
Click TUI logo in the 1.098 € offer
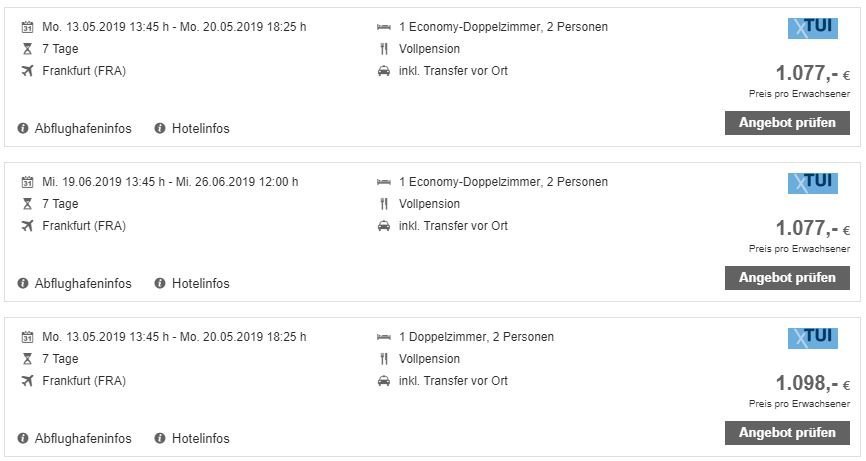pos(812,338)
